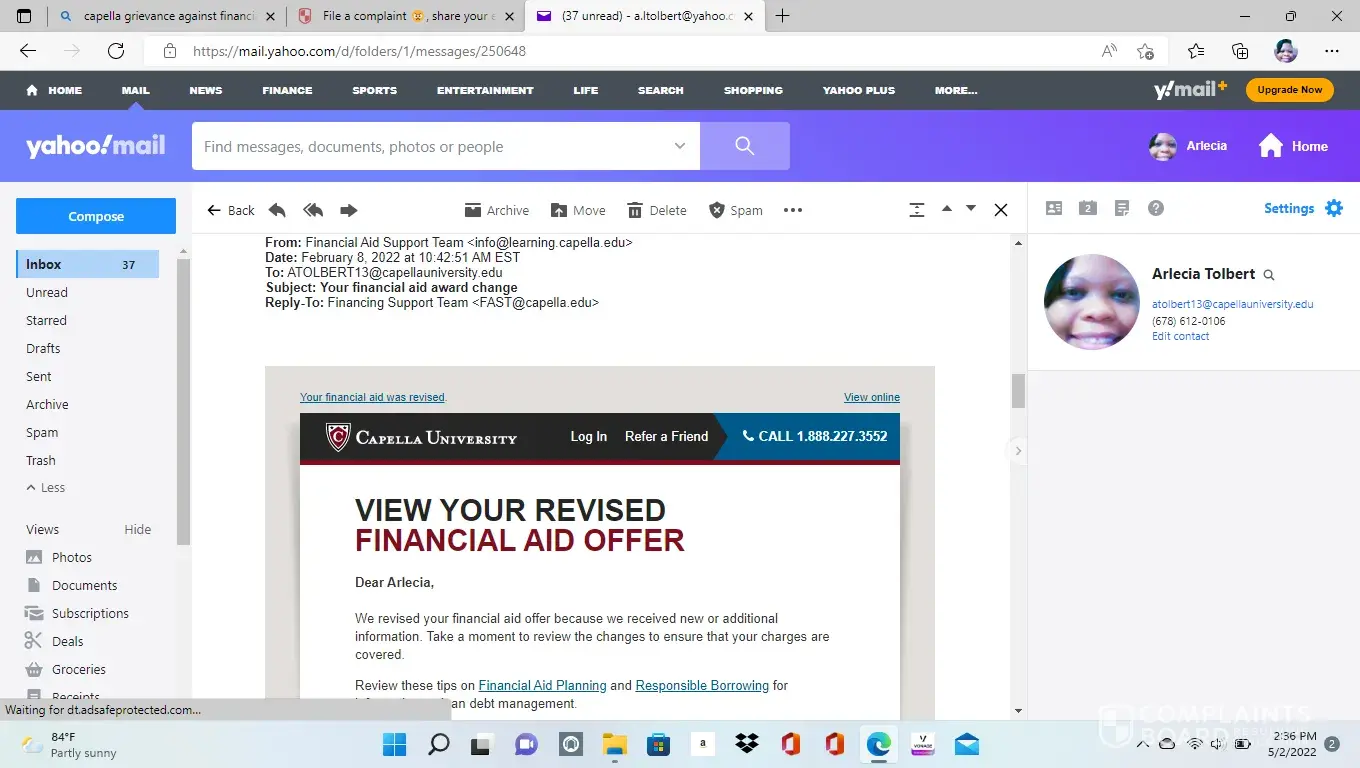The image size is (1360, 768).
Task: Open the Groceries view
Action: click(65, 669)
